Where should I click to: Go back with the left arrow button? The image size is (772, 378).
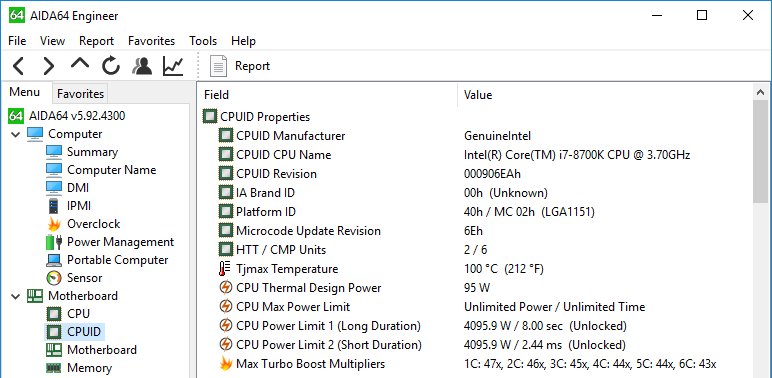point(18,65)
